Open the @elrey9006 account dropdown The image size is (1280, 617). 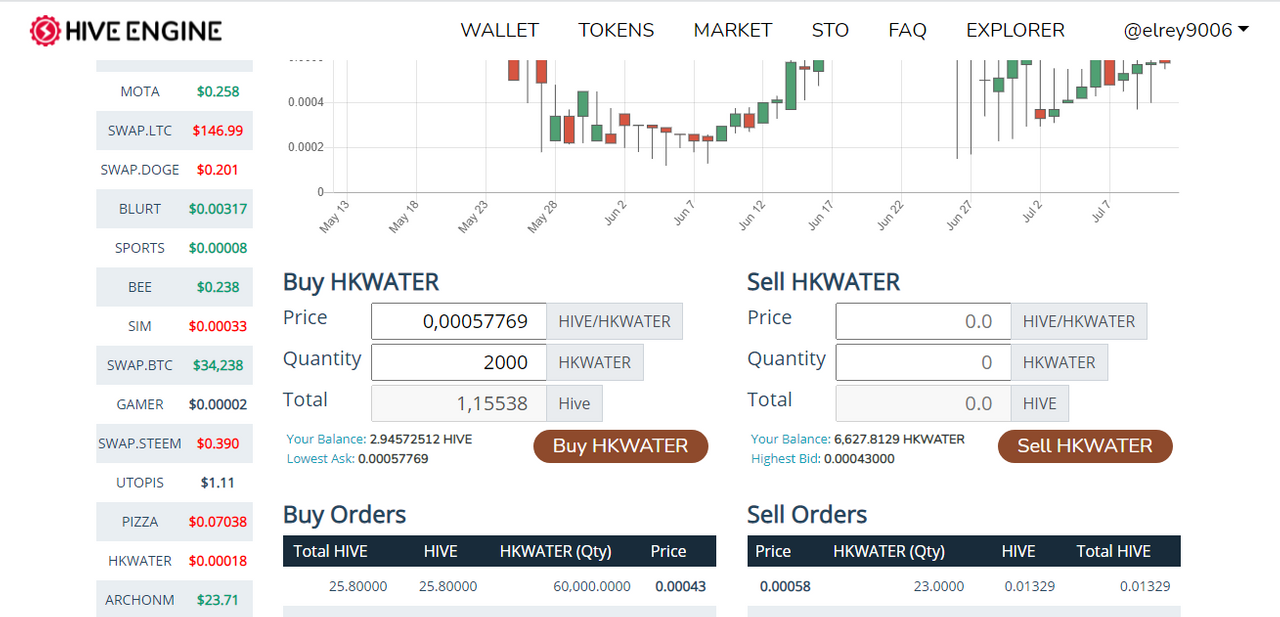pos(1186,30)
